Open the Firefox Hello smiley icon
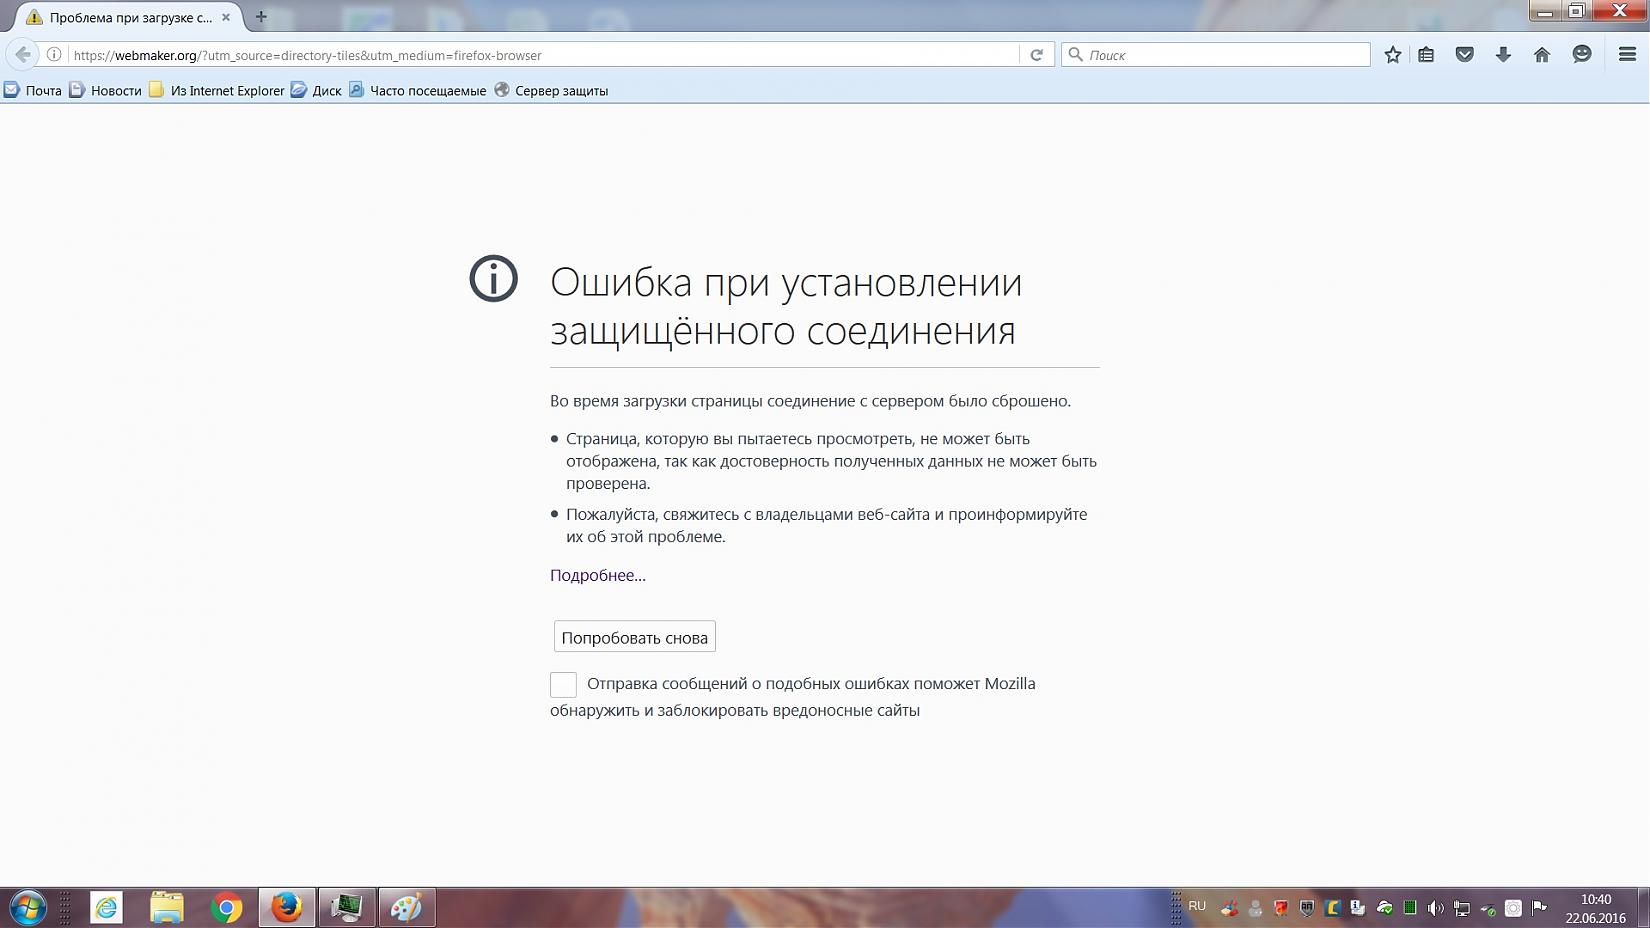The image size is (1650, 928). click(1582, 55)
